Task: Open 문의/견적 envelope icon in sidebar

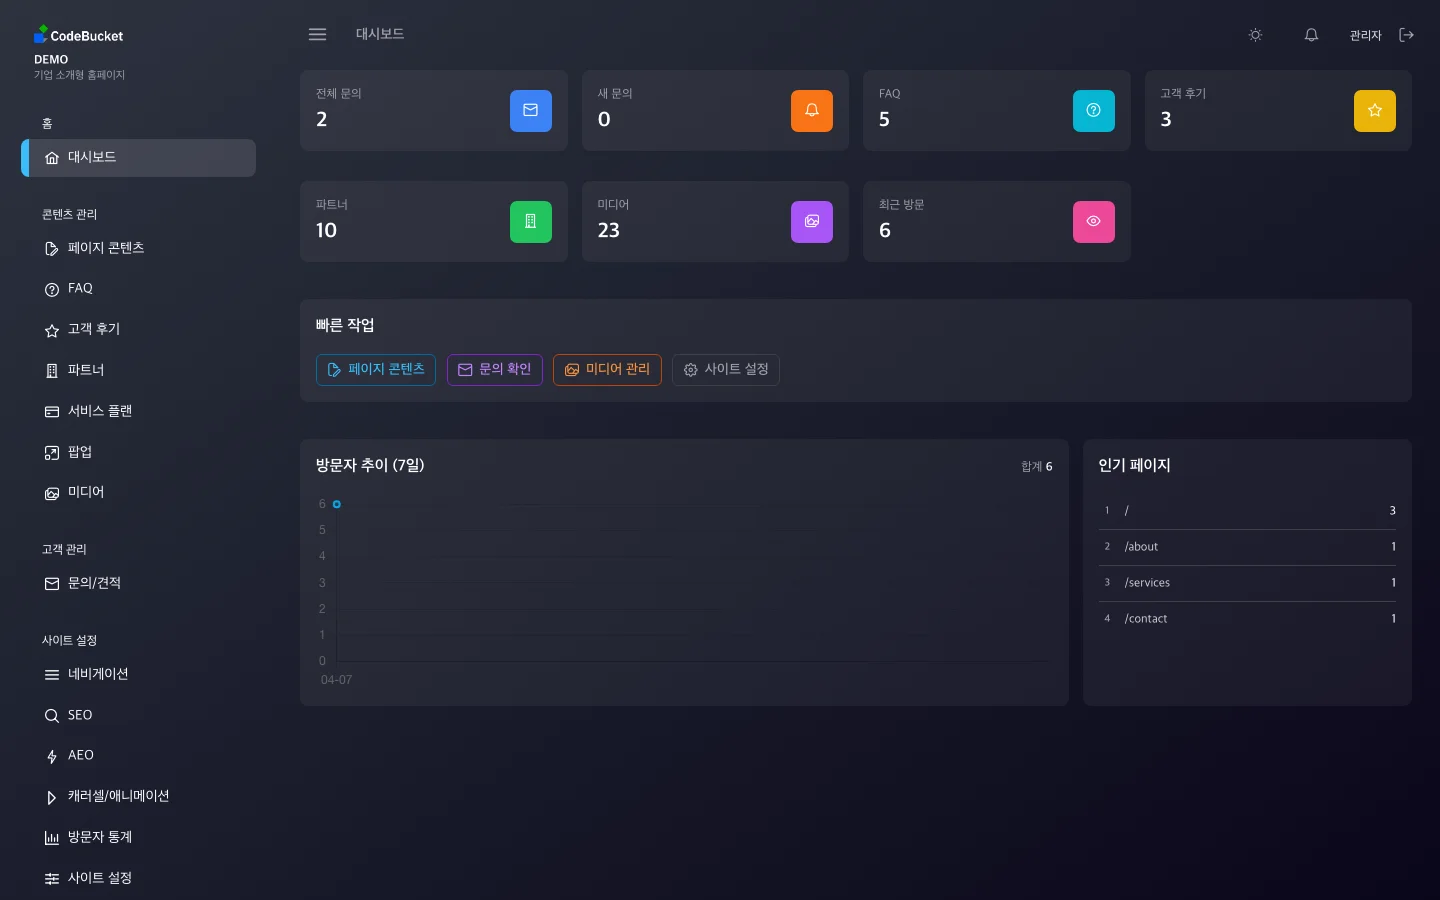Action: (52, 584)
